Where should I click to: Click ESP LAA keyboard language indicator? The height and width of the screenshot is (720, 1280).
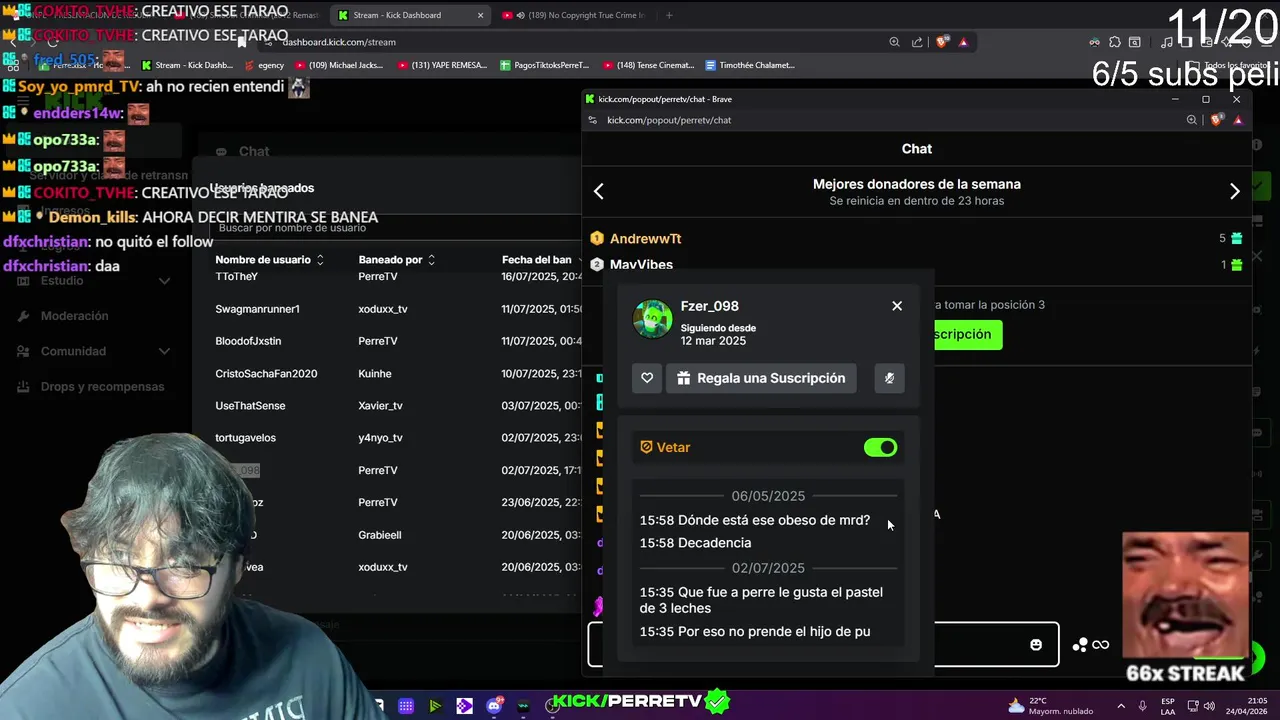coord(1167,706)
